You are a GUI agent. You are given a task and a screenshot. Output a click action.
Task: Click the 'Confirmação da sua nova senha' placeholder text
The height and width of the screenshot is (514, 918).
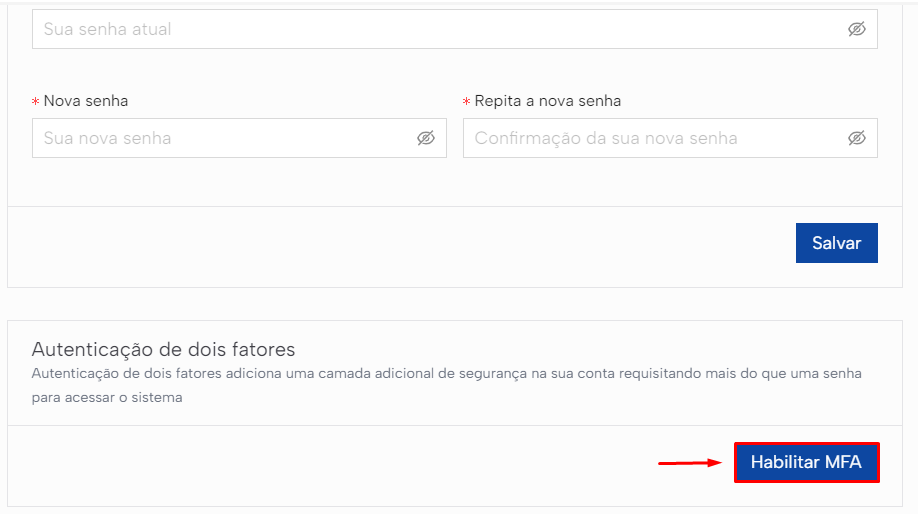click(x=606, y=138)
